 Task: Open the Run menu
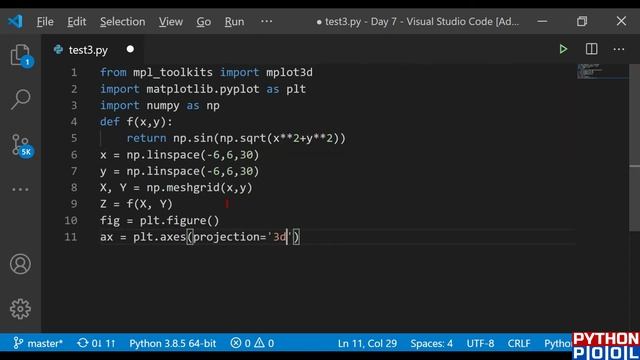[x=234, y=22]
